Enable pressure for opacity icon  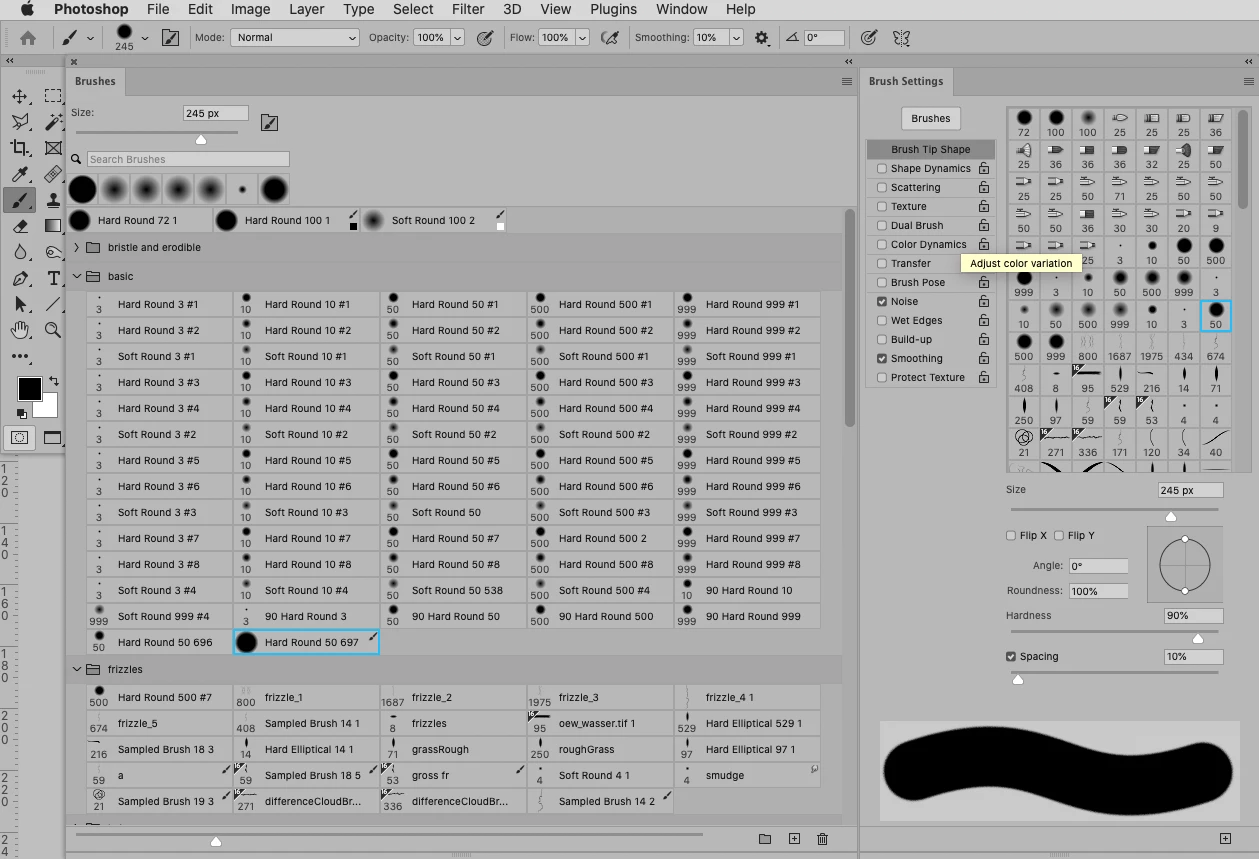(x=485, y=37)
